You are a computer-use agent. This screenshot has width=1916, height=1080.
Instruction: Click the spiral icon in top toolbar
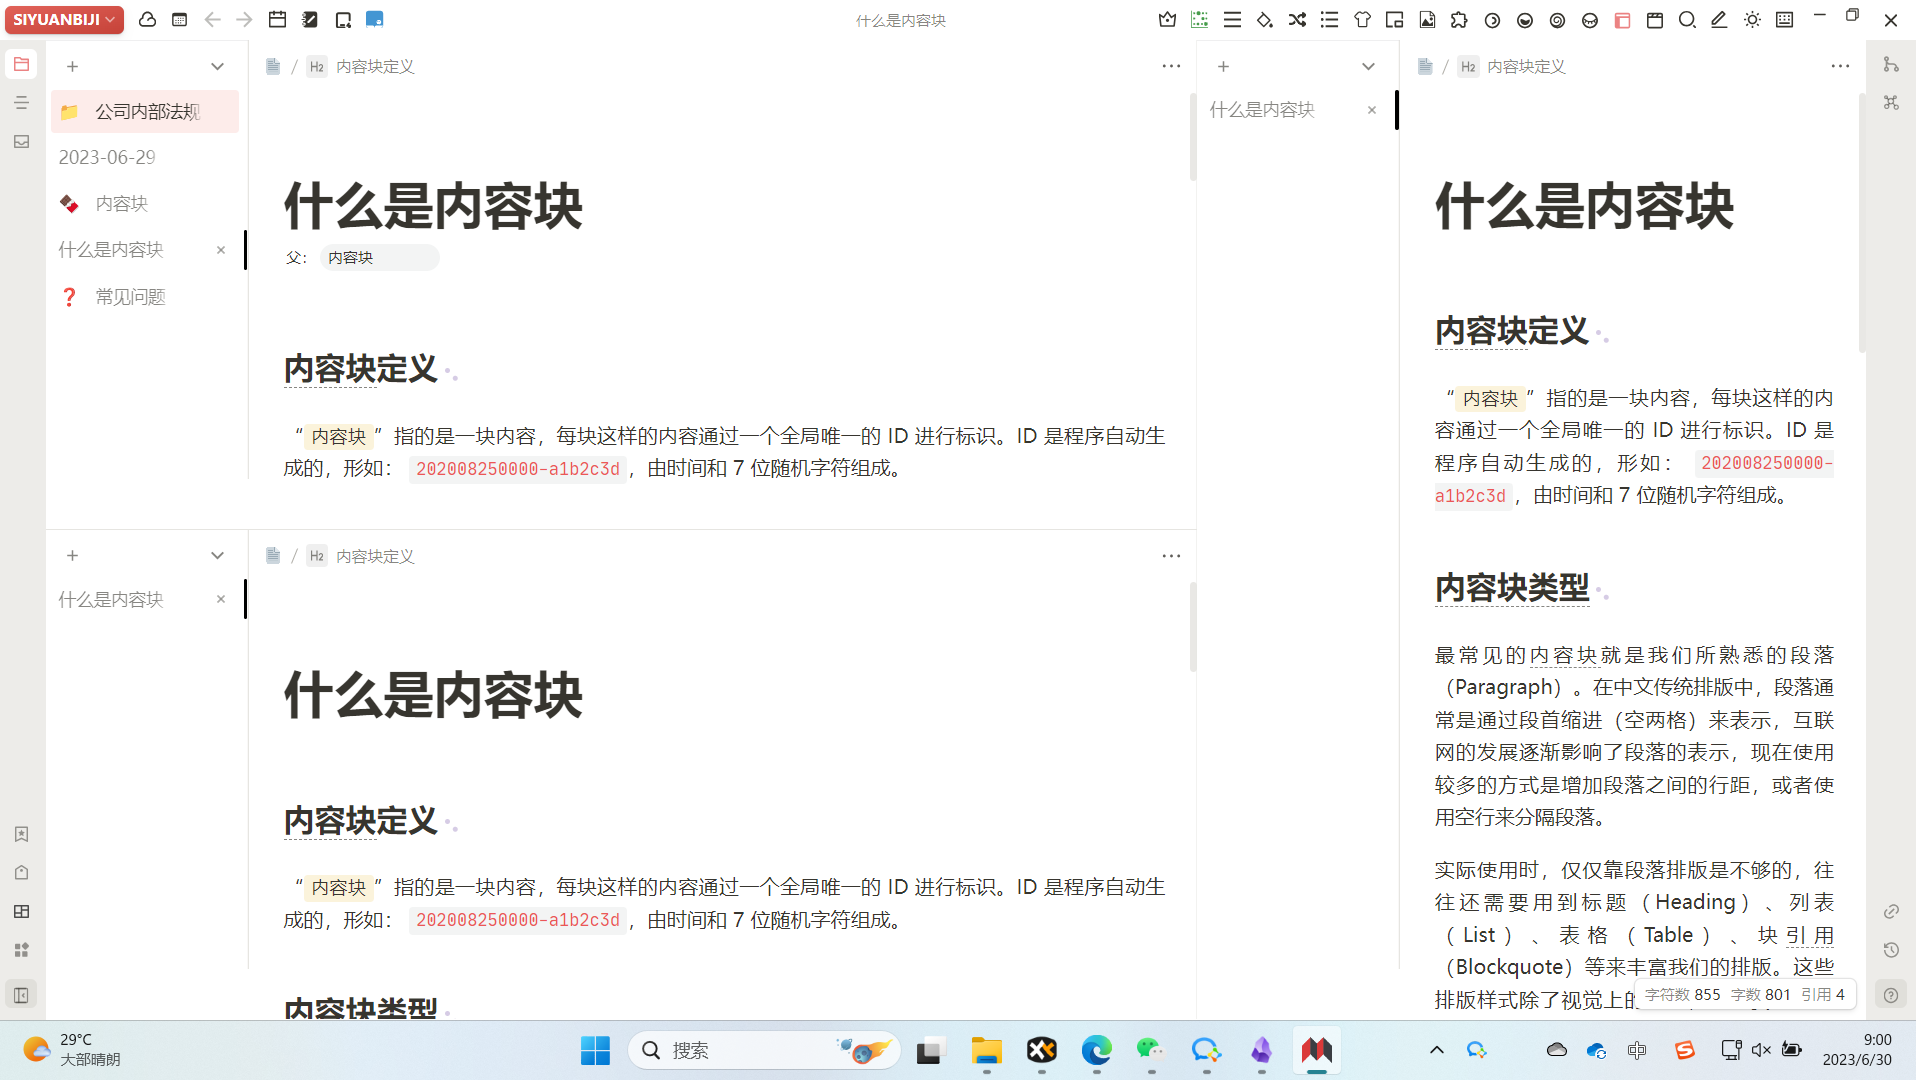pyautogui.click(x=1557, y=20)
